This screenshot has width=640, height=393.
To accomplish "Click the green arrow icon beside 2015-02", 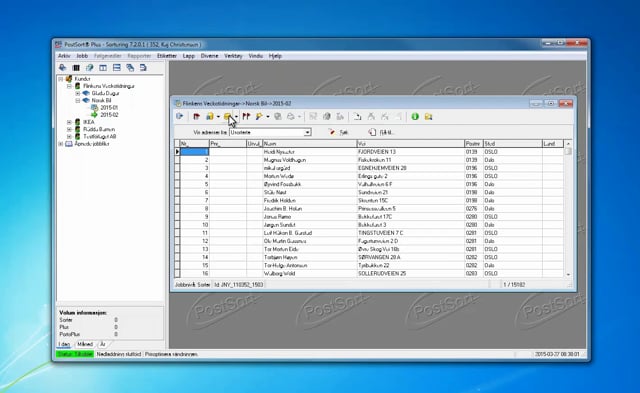I will [94, 115].
